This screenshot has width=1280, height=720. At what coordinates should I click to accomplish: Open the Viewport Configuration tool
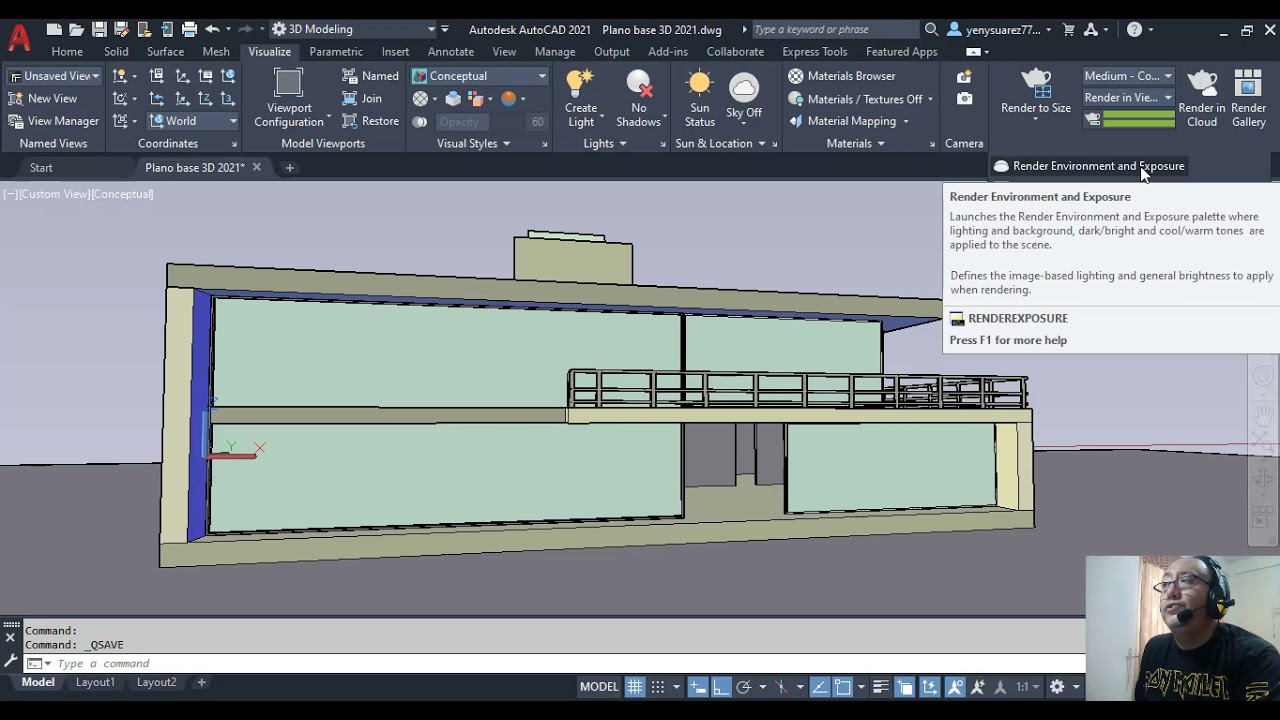288,99
